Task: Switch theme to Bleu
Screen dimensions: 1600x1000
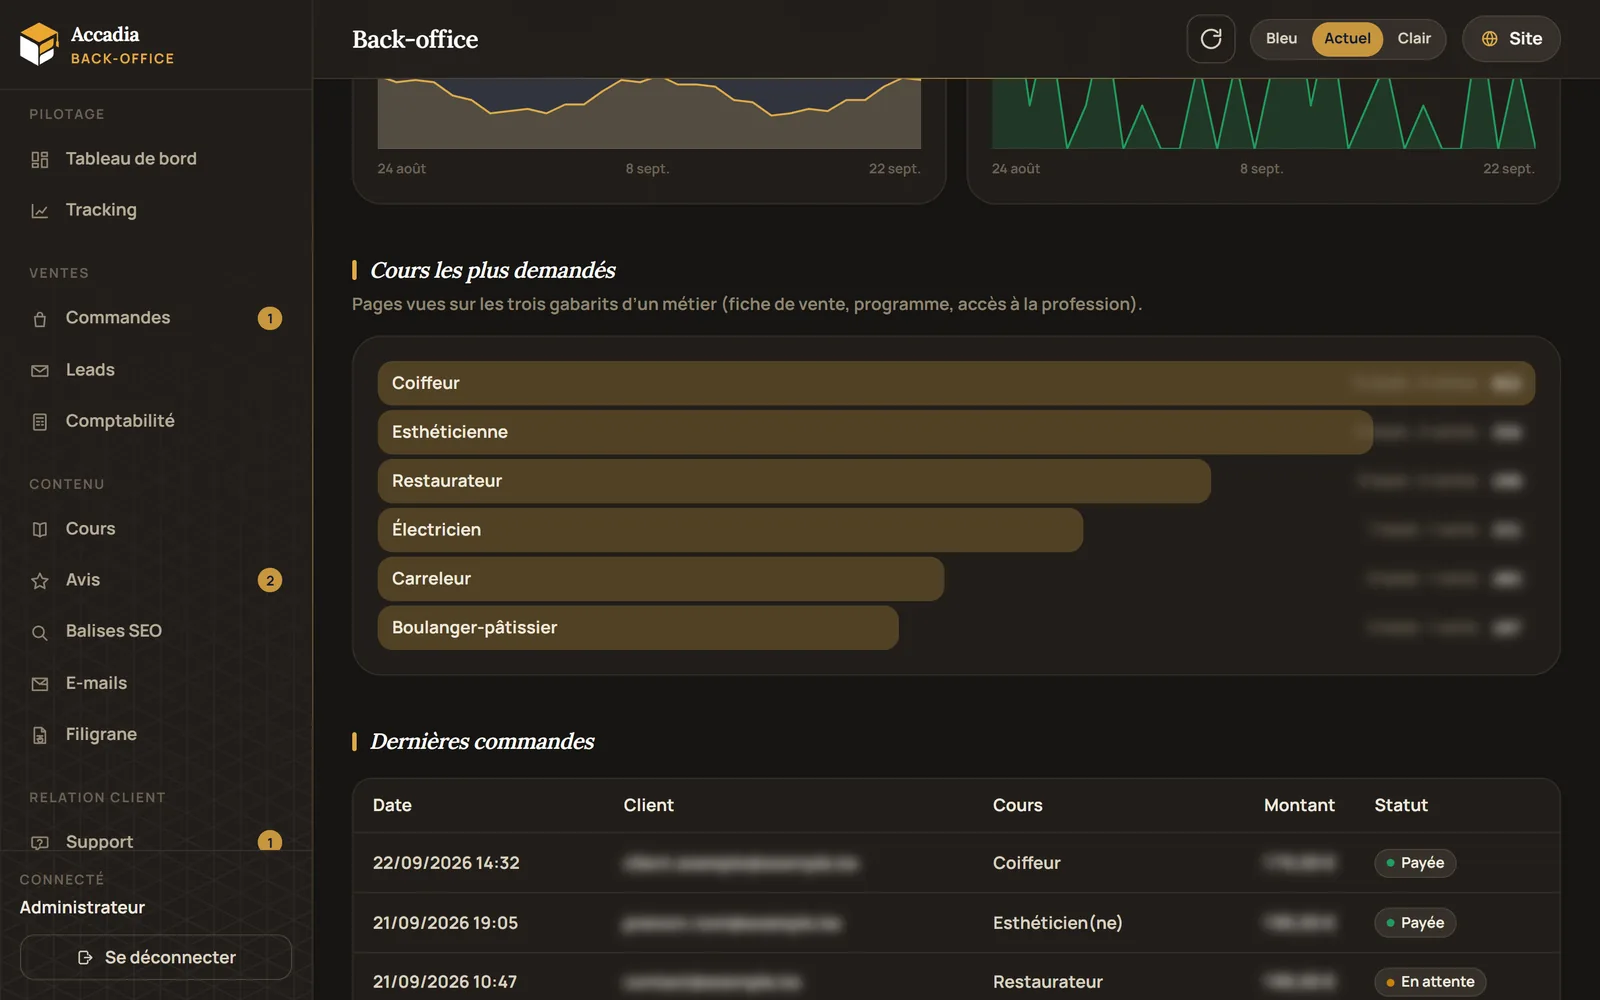Action: [x=1281, y=39]
